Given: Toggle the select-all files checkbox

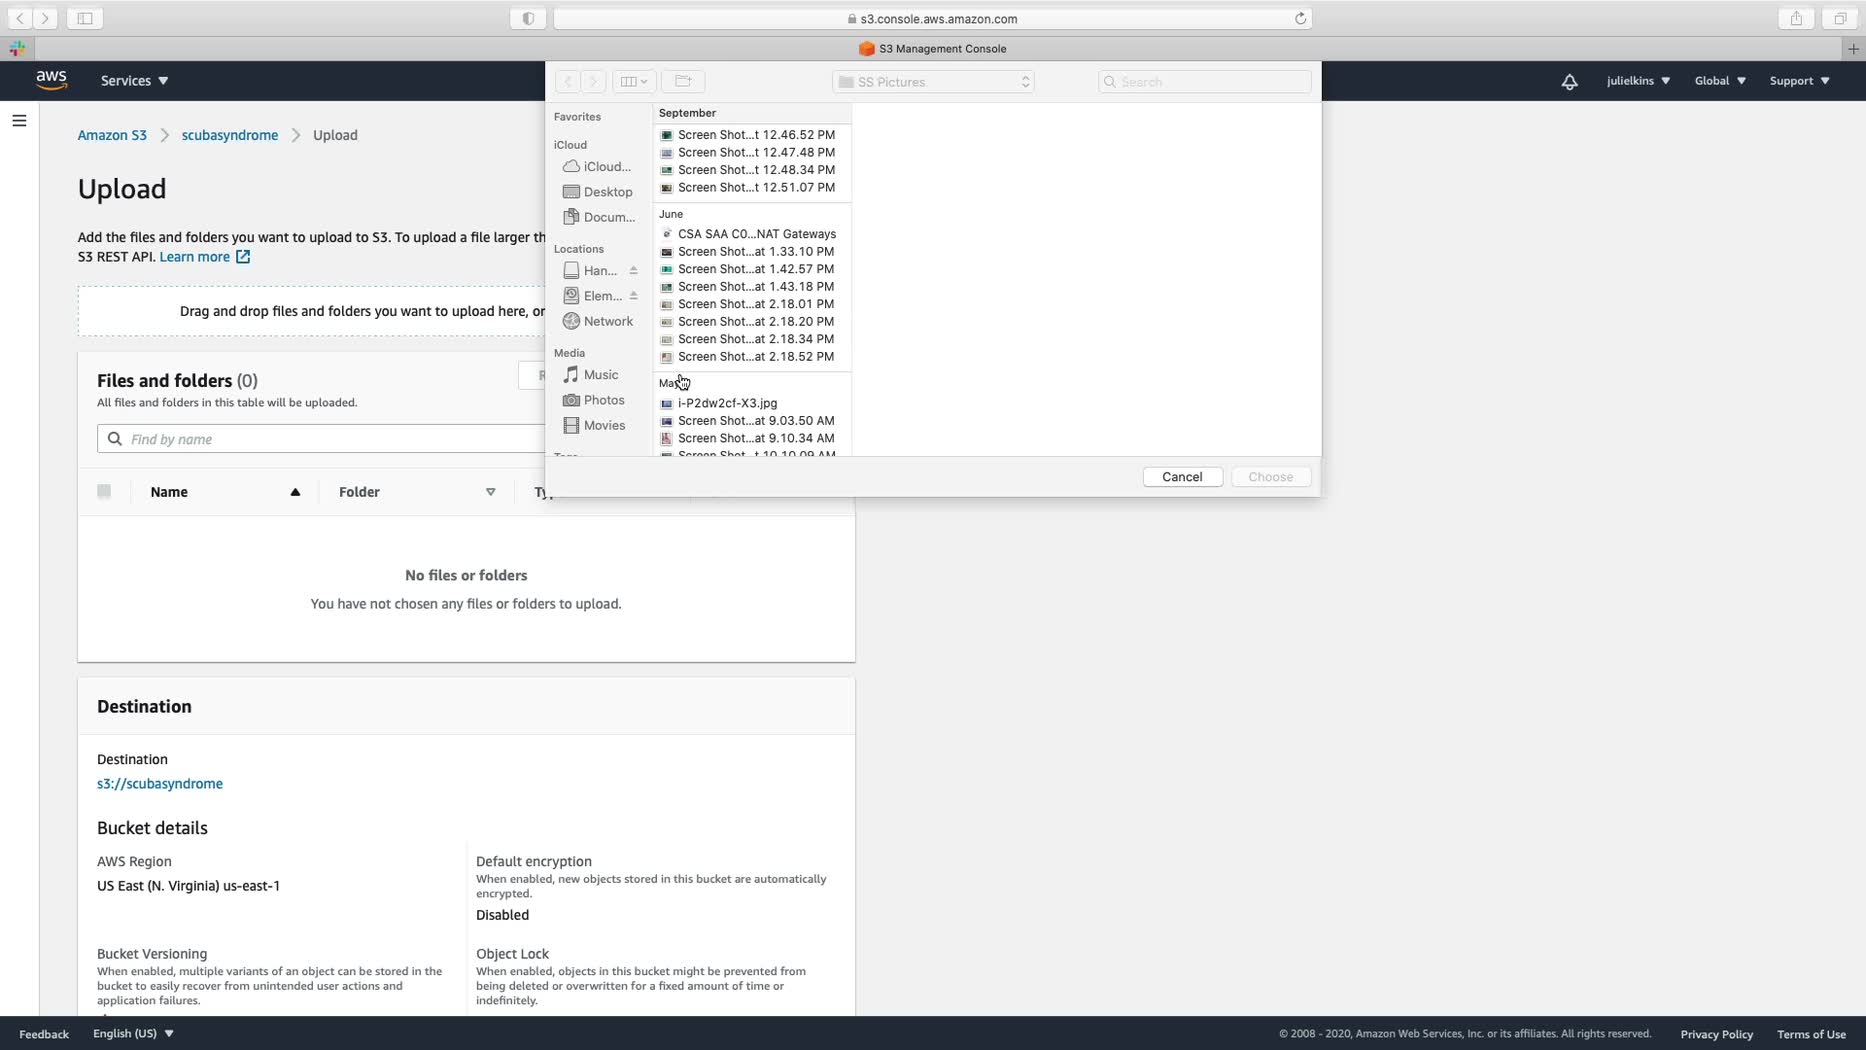Looking at the screenshot, I should coord(104,491).
